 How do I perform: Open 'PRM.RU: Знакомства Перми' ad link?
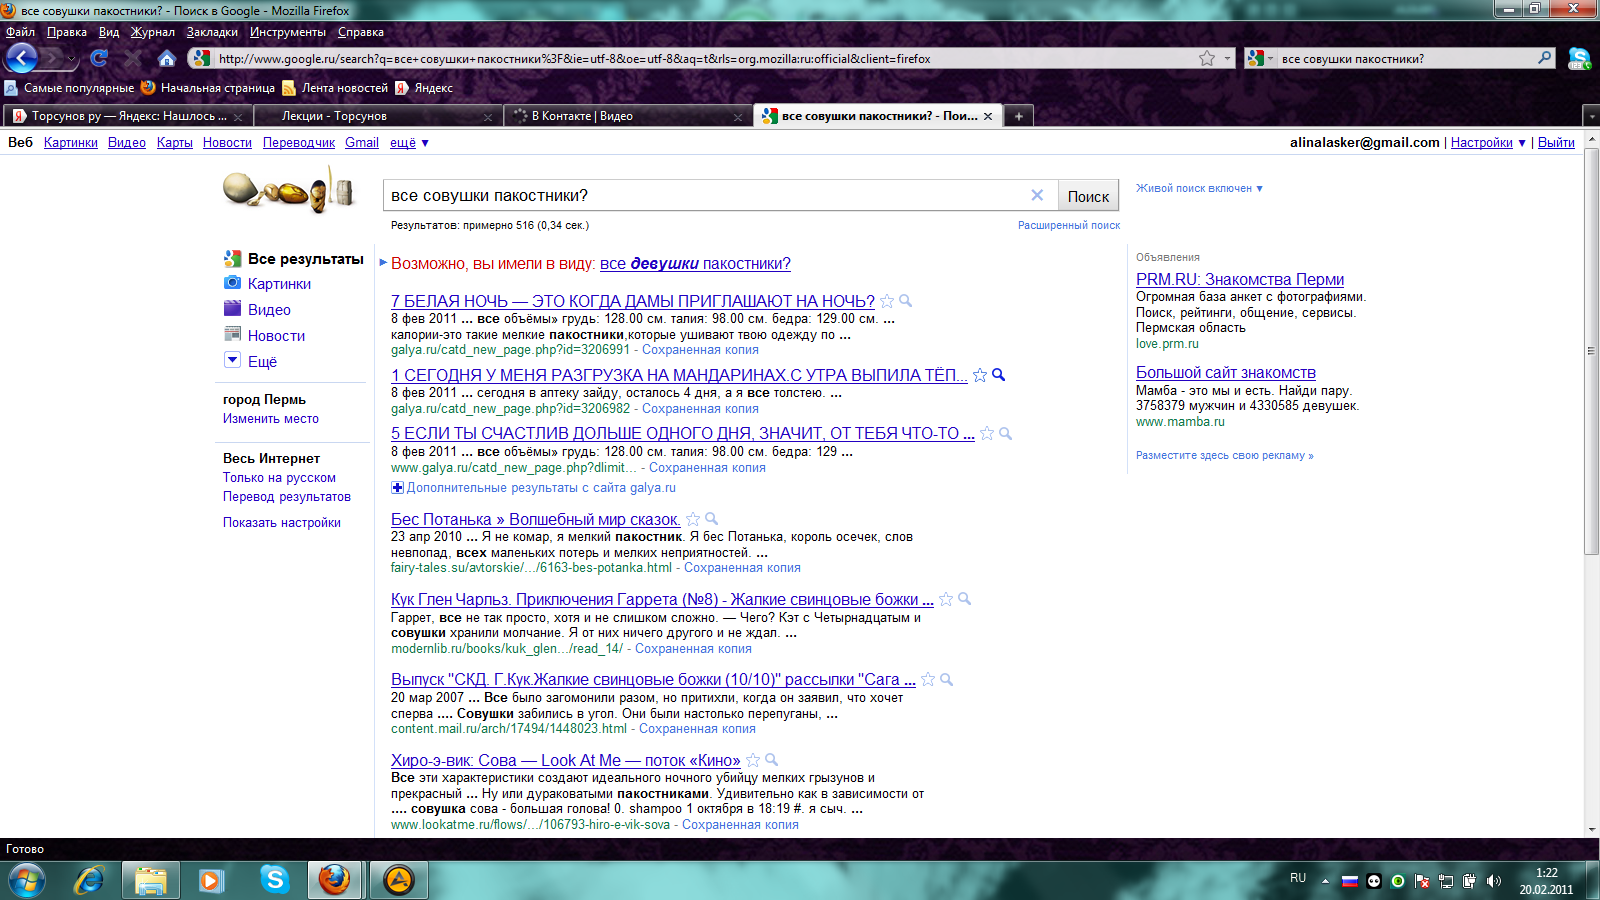coord(1240,280)
